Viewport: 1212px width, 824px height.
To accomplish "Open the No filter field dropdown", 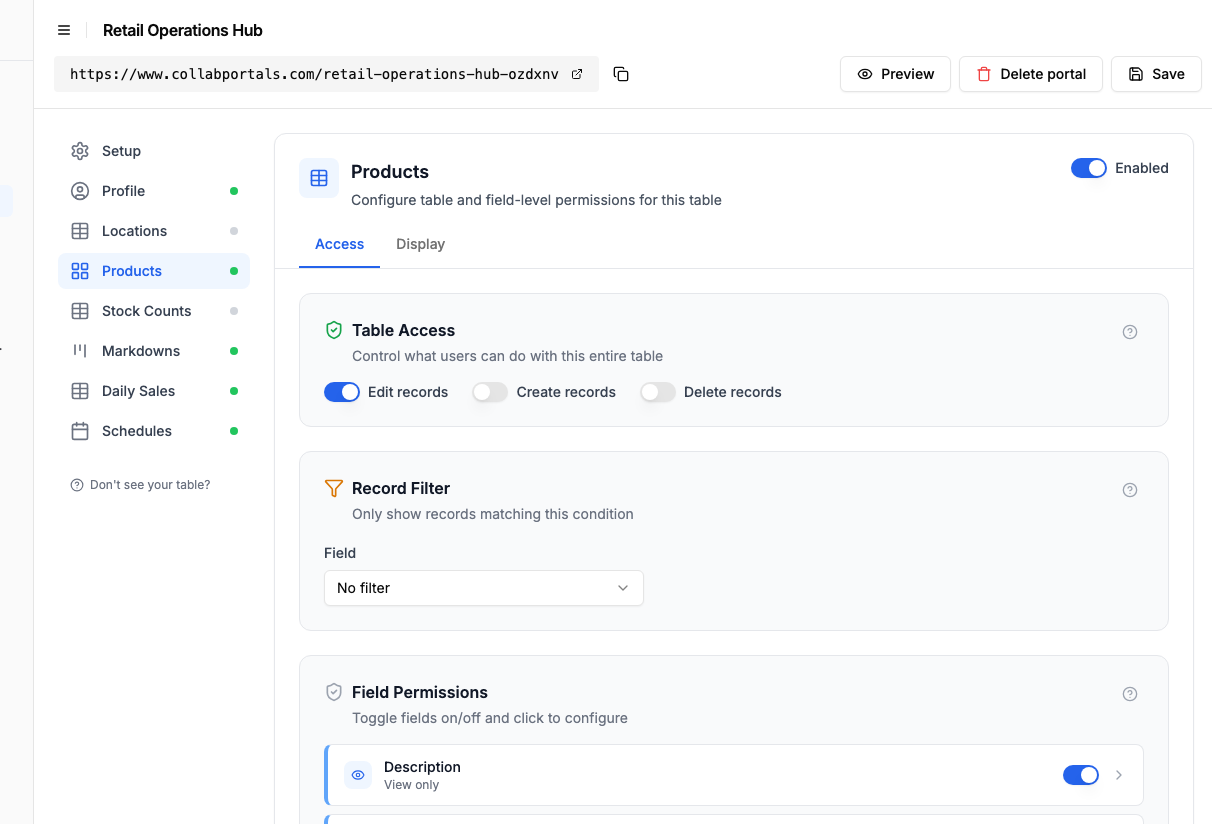I will click(484, 588).
